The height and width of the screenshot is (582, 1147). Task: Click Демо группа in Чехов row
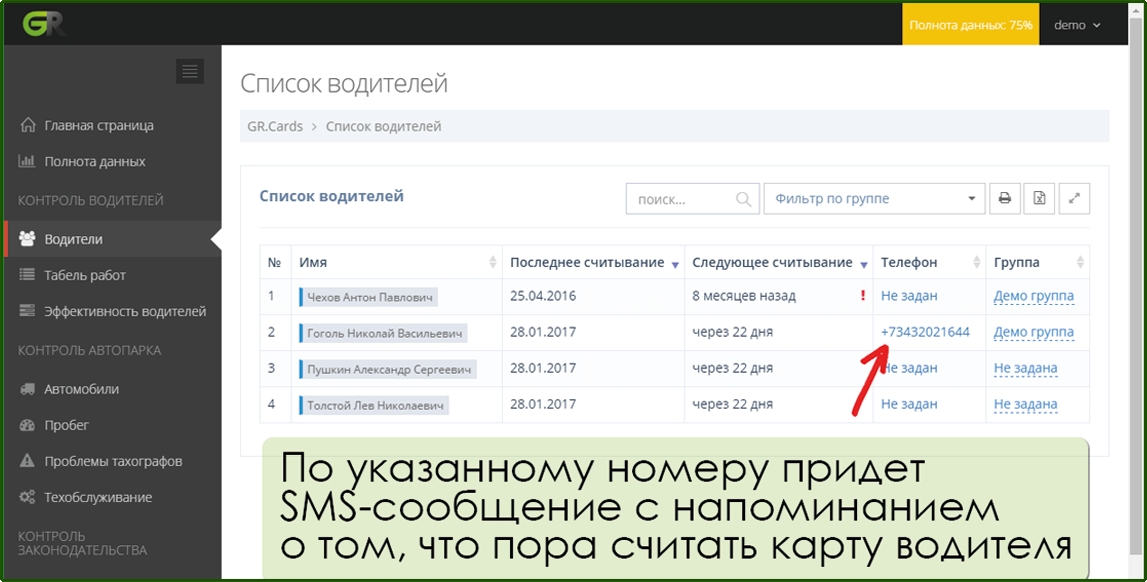point(1034,296)
